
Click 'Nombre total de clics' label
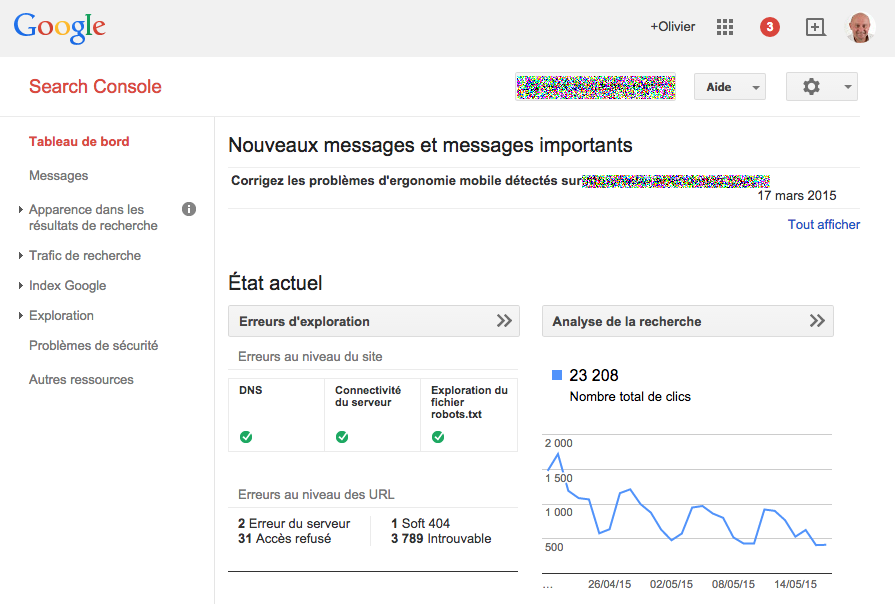pyautogui.click(x=630, y=397)
